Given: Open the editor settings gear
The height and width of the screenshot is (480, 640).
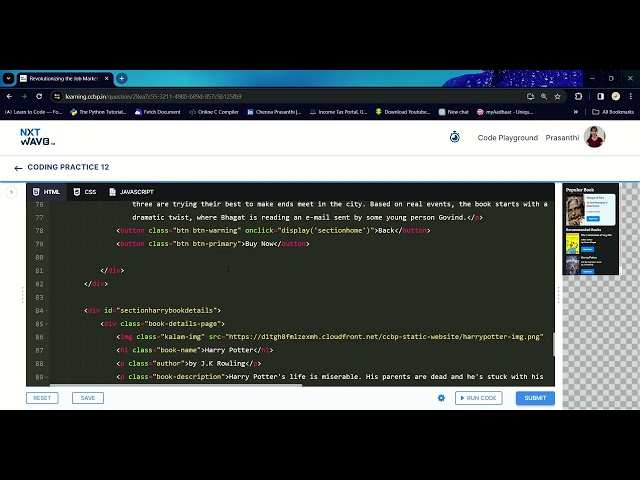Looking at the screenshot, I should pos(441,398).
